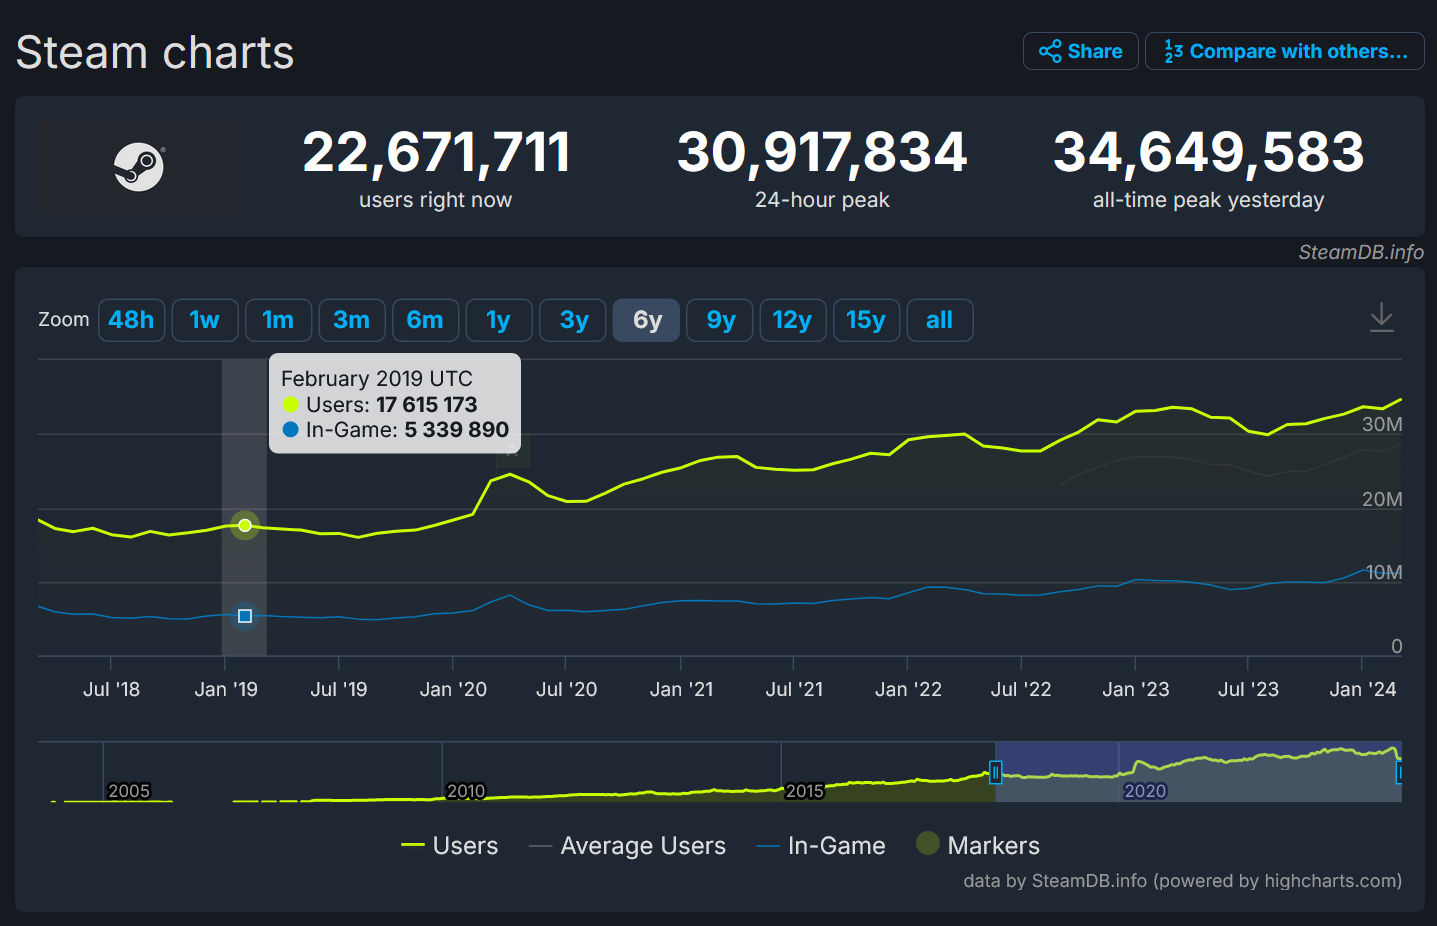Viewport: 1437px width, 926px height.
Task: Click the February 2019 marker point on chart
Action: pos(244,525)
